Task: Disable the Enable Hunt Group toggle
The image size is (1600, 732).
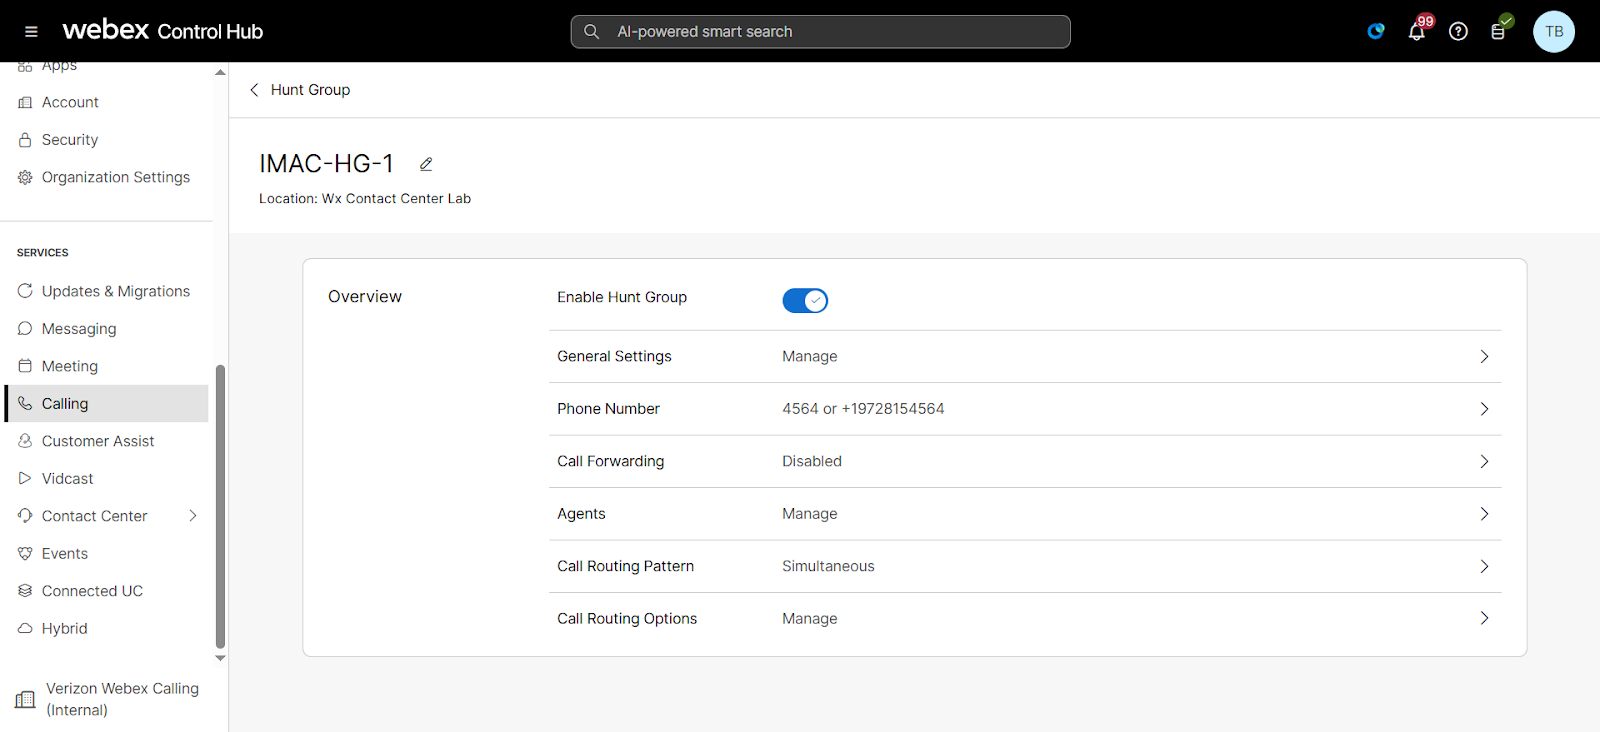Action: pyautogui.click(x=805, y=300)
